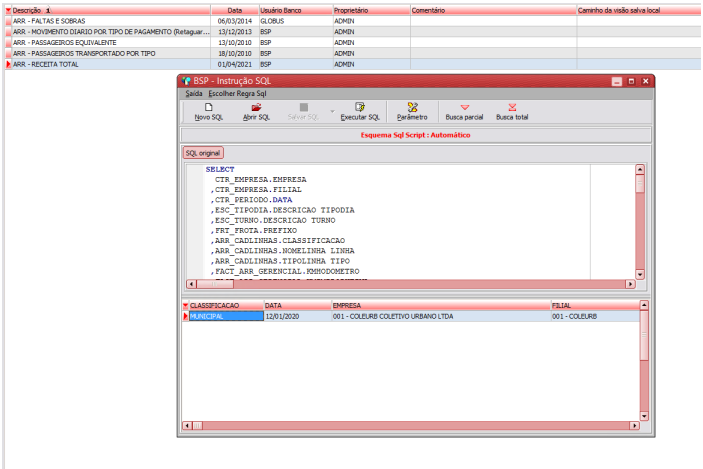Image resolution: width=703 pixels, height=469 pixels.
Task: Select the ARR - RECEITA TOTAL row
Action: [x=353, y=64]
